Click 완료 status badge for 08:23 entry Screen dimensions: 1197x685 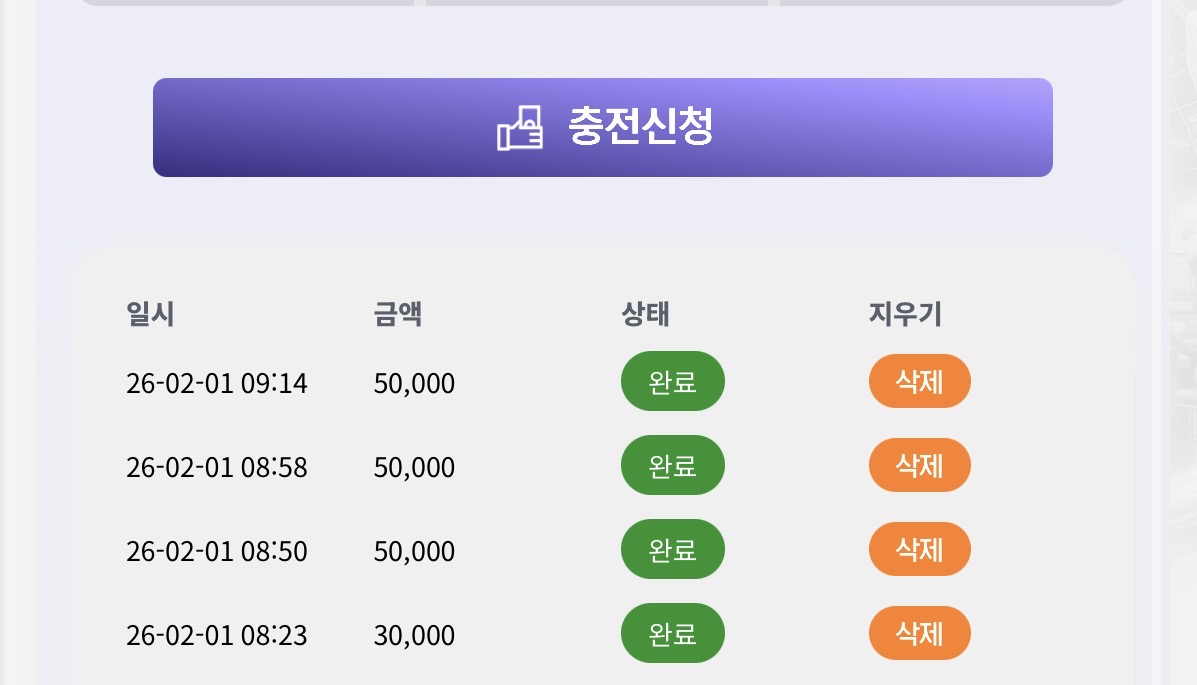click(672, 633)
